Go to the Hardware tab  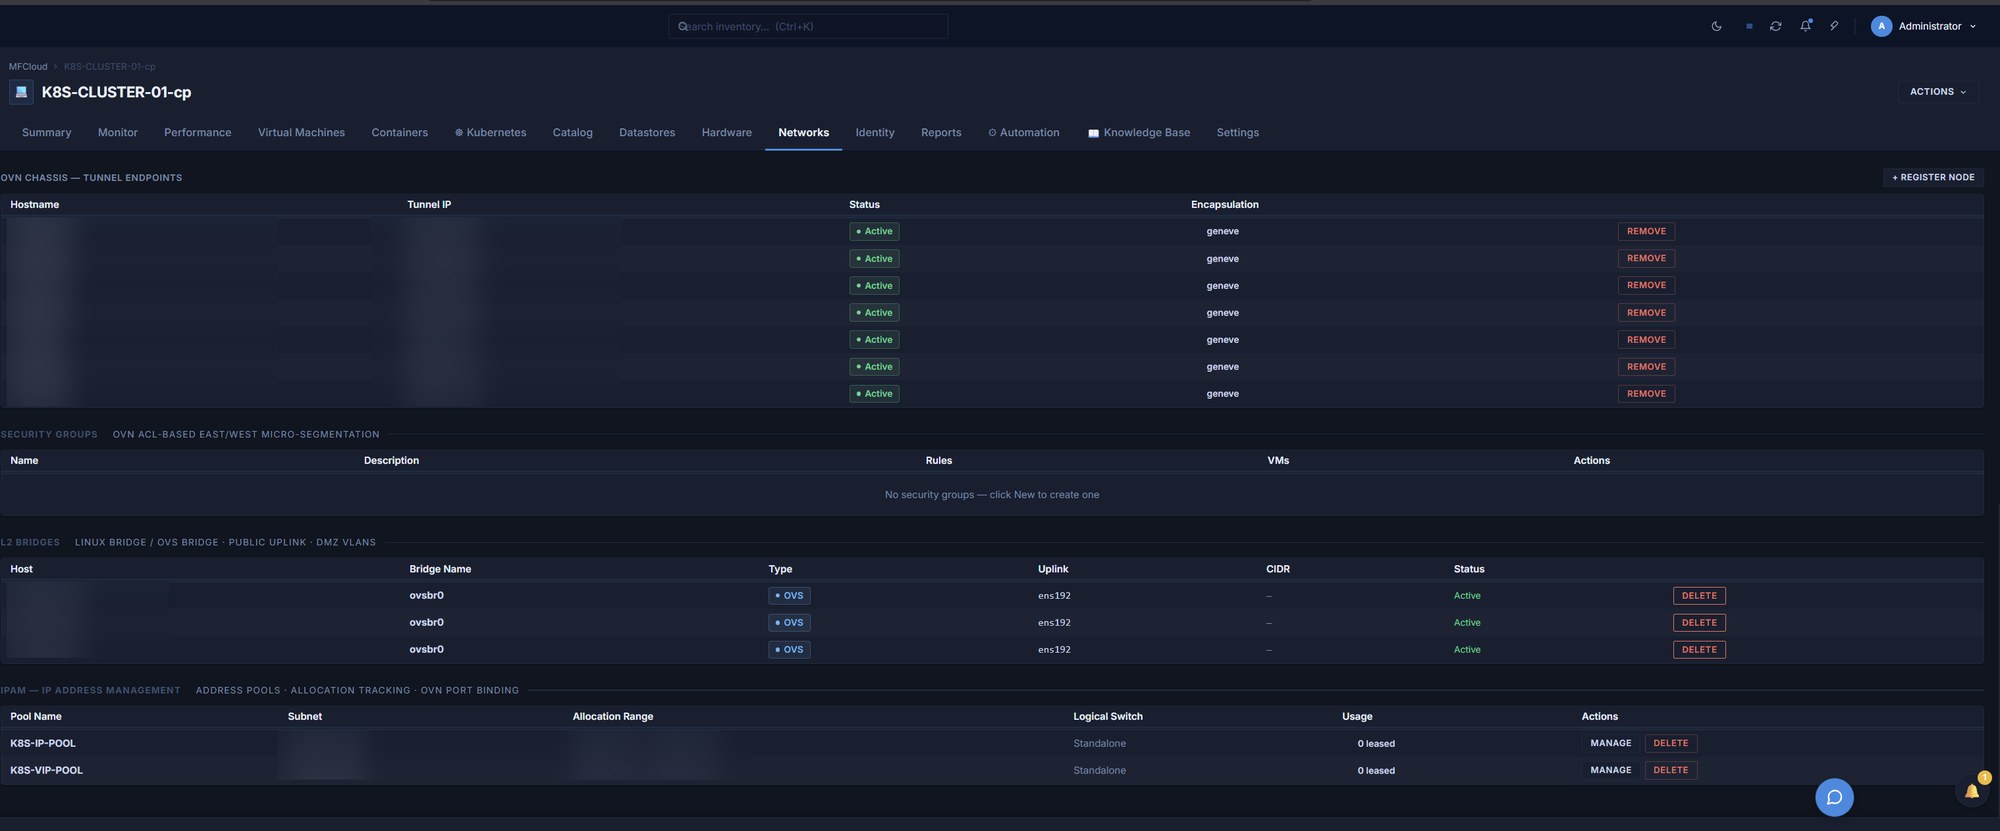727,133
